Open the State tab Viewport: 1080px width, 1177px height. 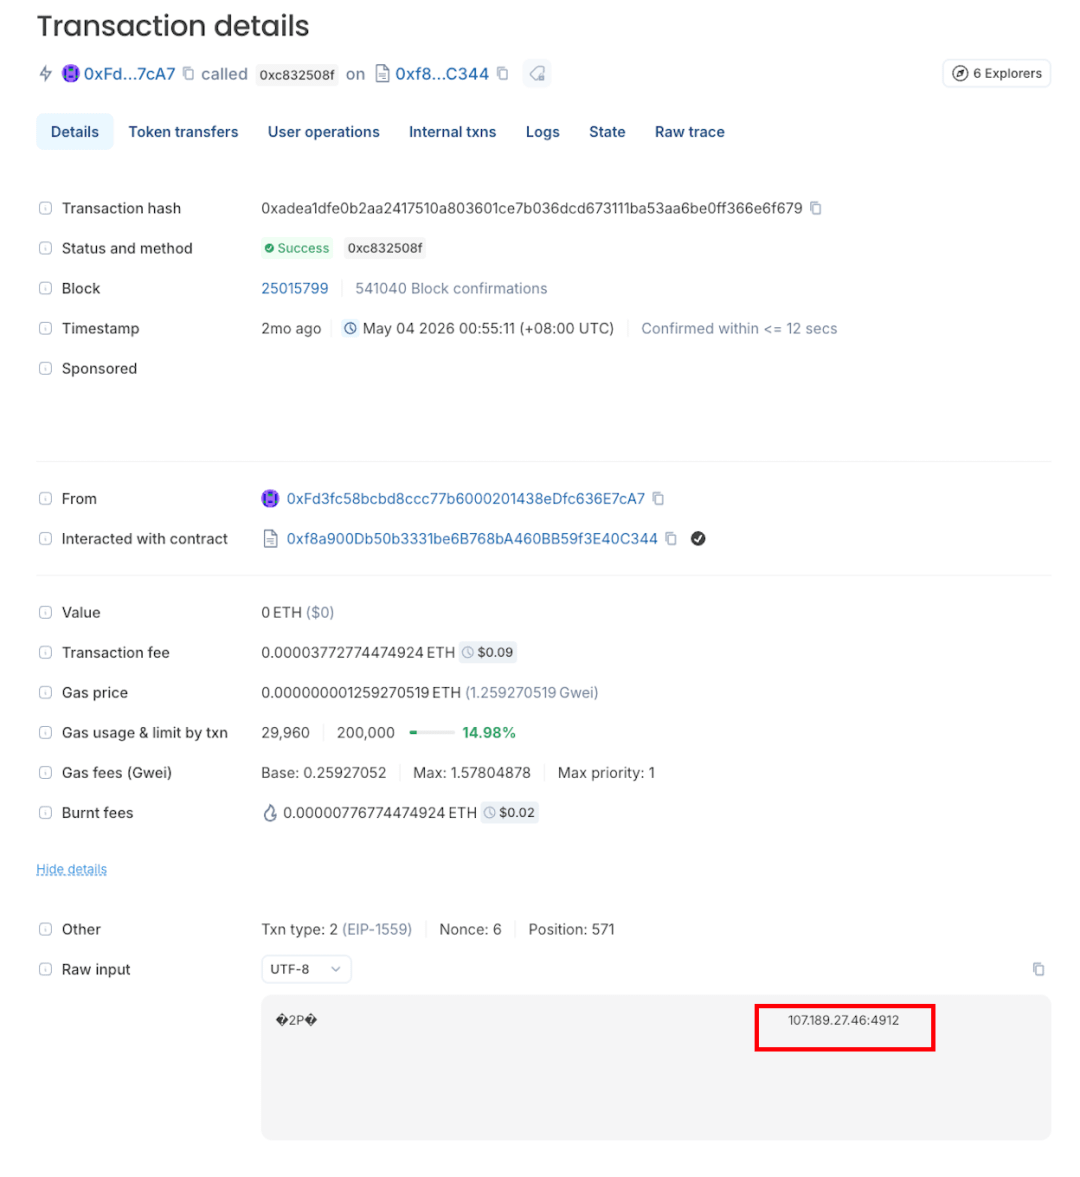tap(607, 131)
